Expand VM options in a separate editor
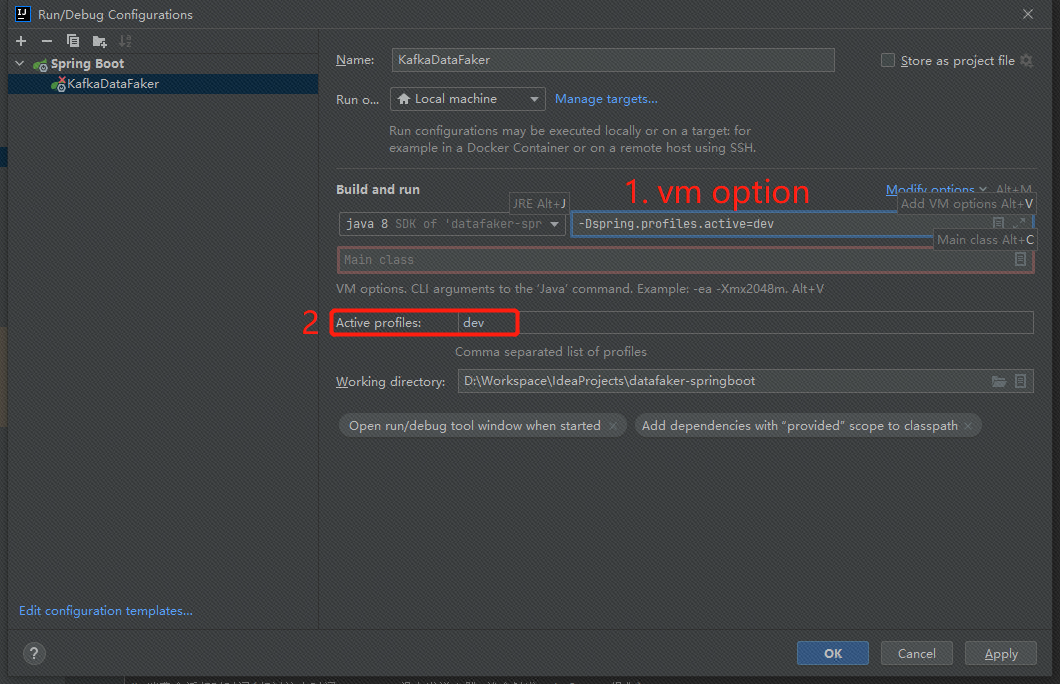This screenshot has width=1060, height=684. (1022, 223)
